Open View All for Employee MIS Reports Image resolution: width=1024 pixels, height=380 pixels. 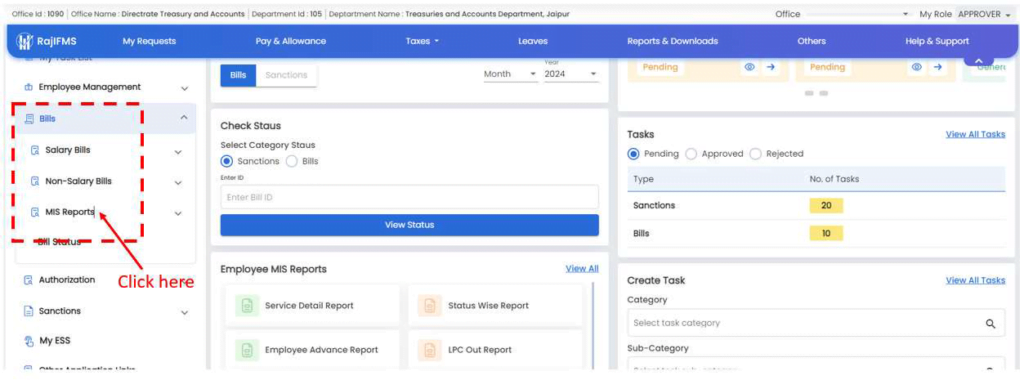582,268
